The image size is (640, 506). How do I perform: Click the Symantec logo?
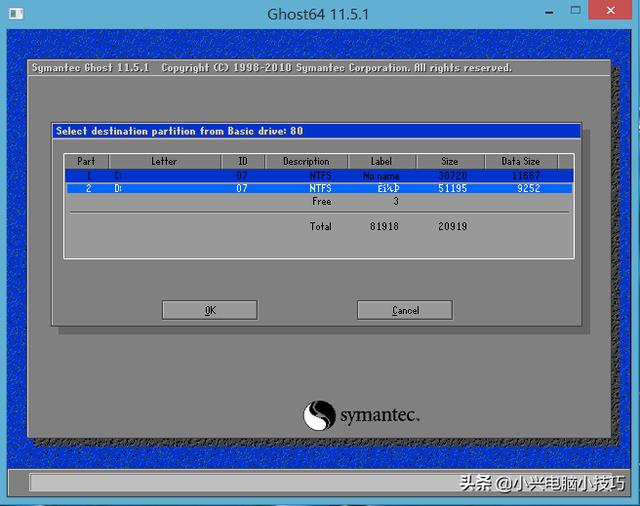pyautogui.click(x=361, y=415)
